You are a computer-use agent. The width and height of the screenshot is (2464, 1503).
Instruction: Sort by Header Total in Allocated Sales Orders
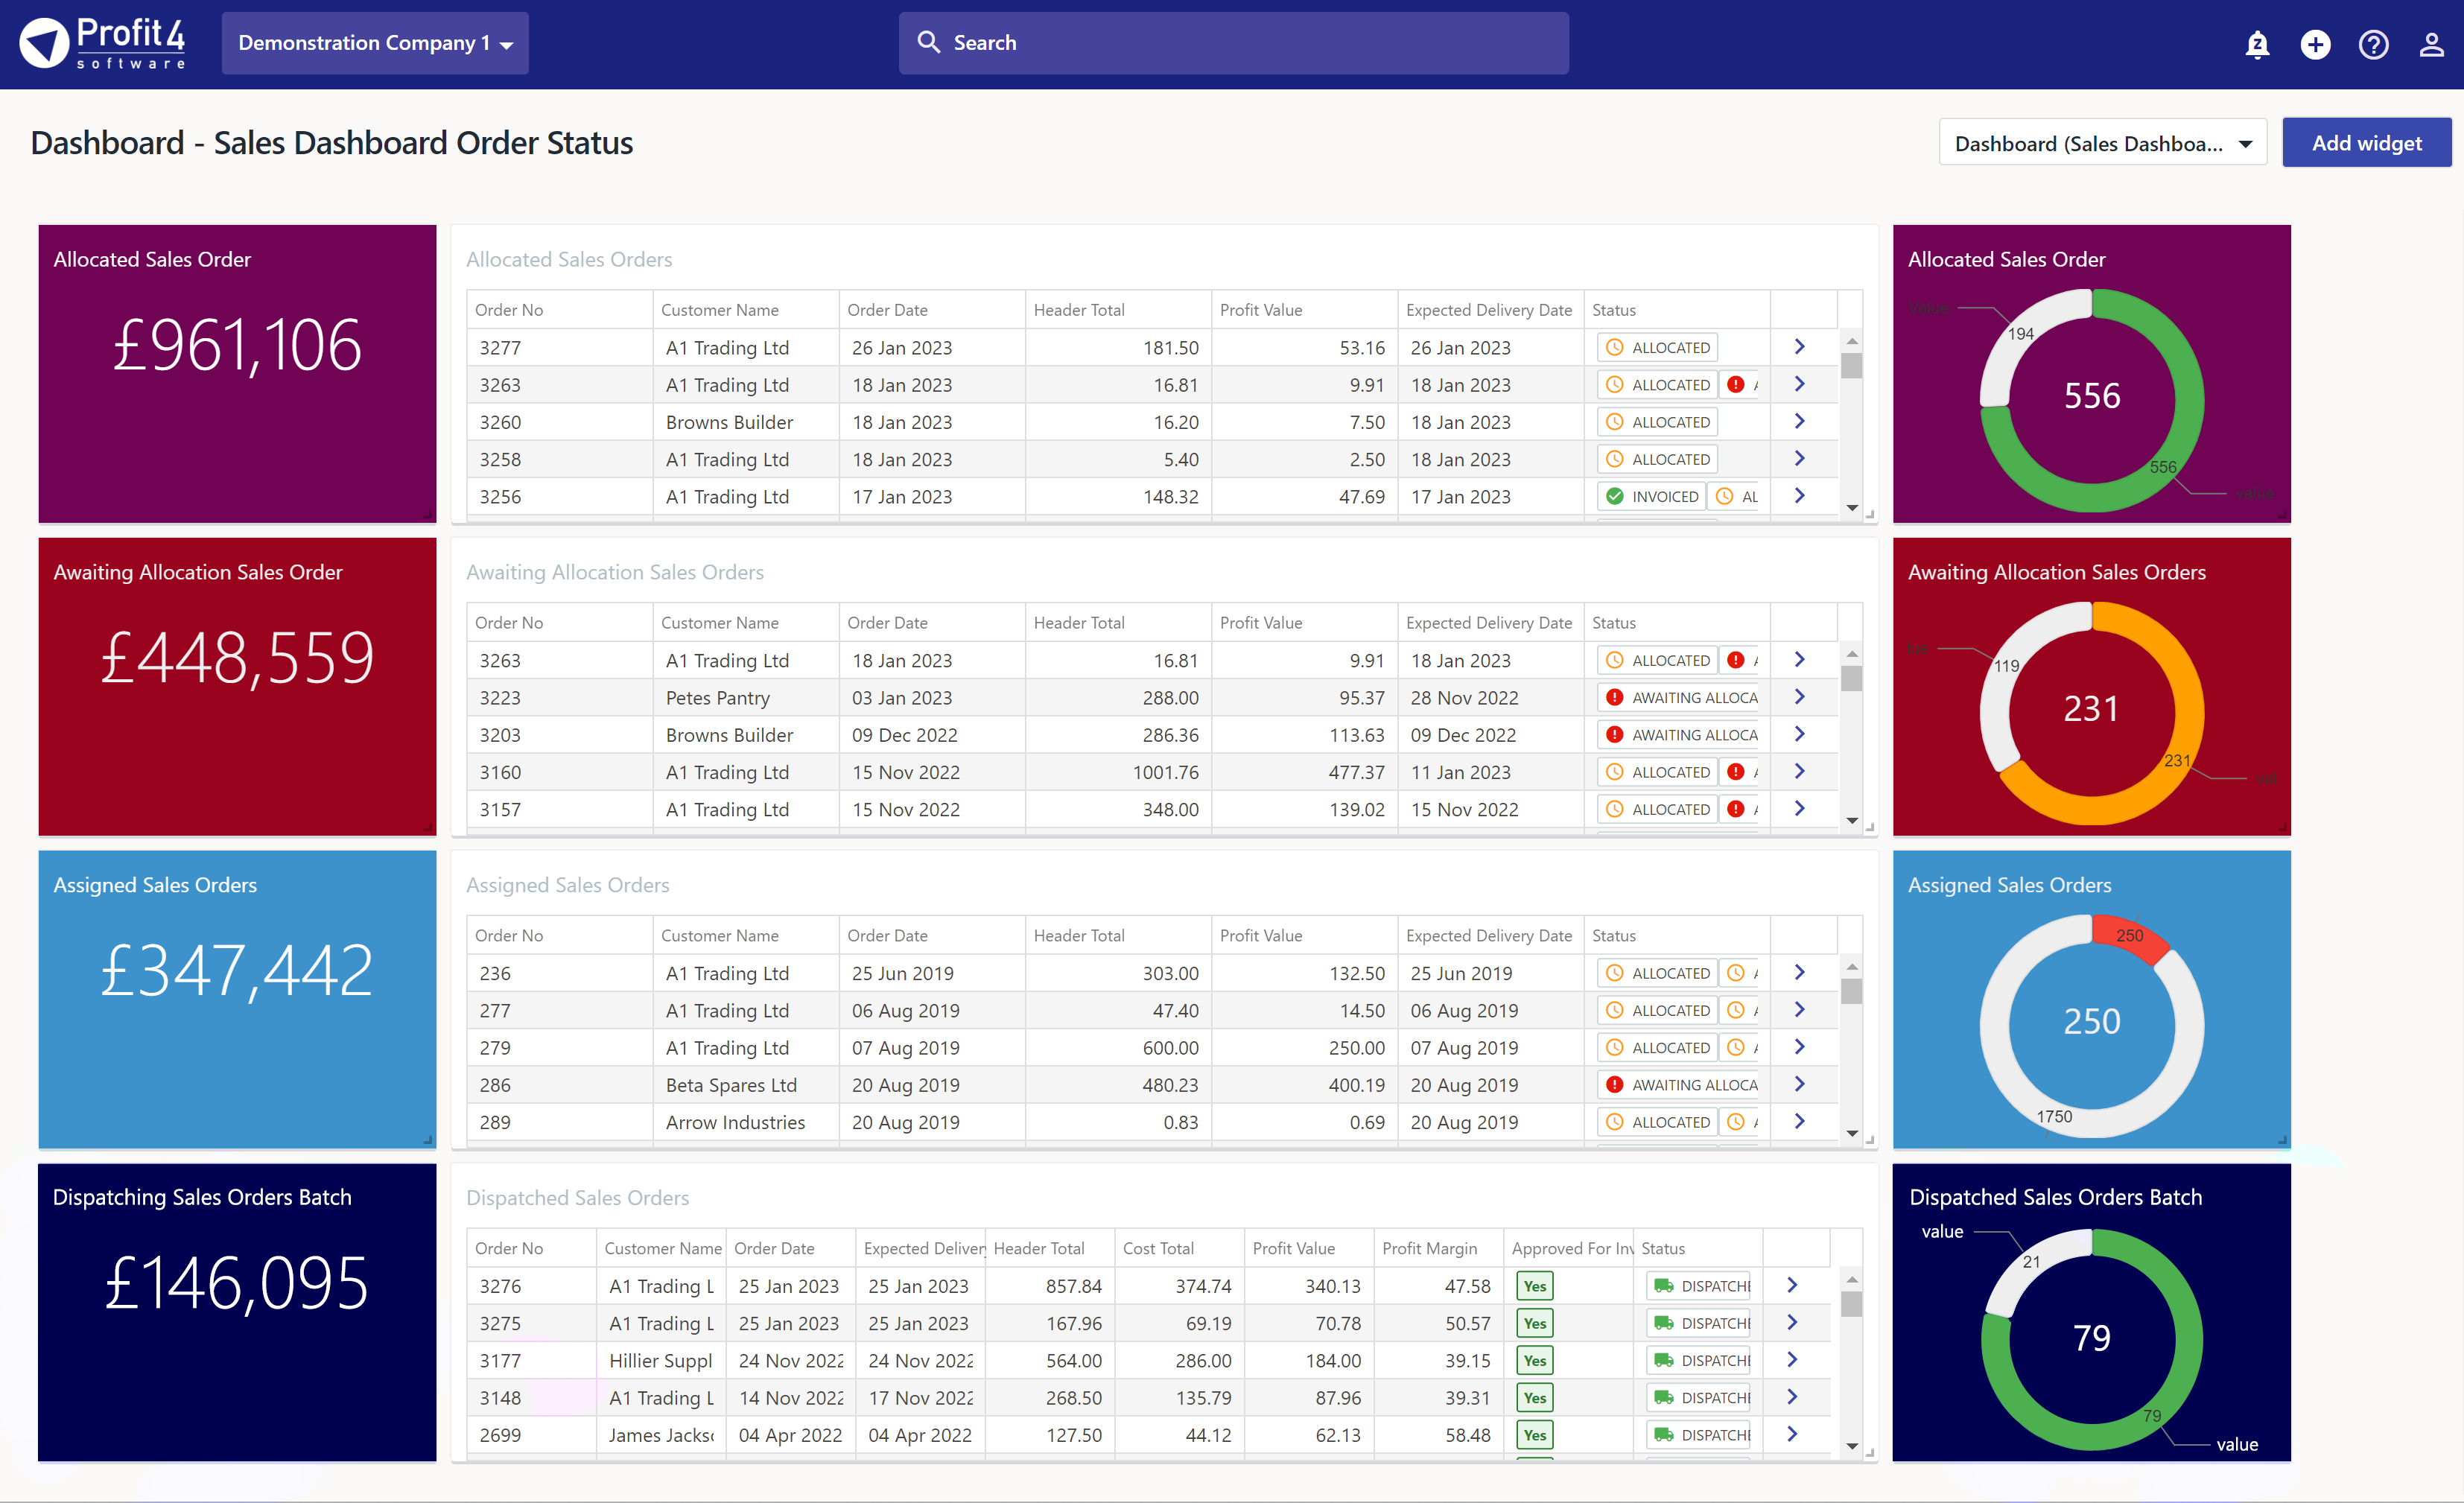click(x=1079, y=310)
